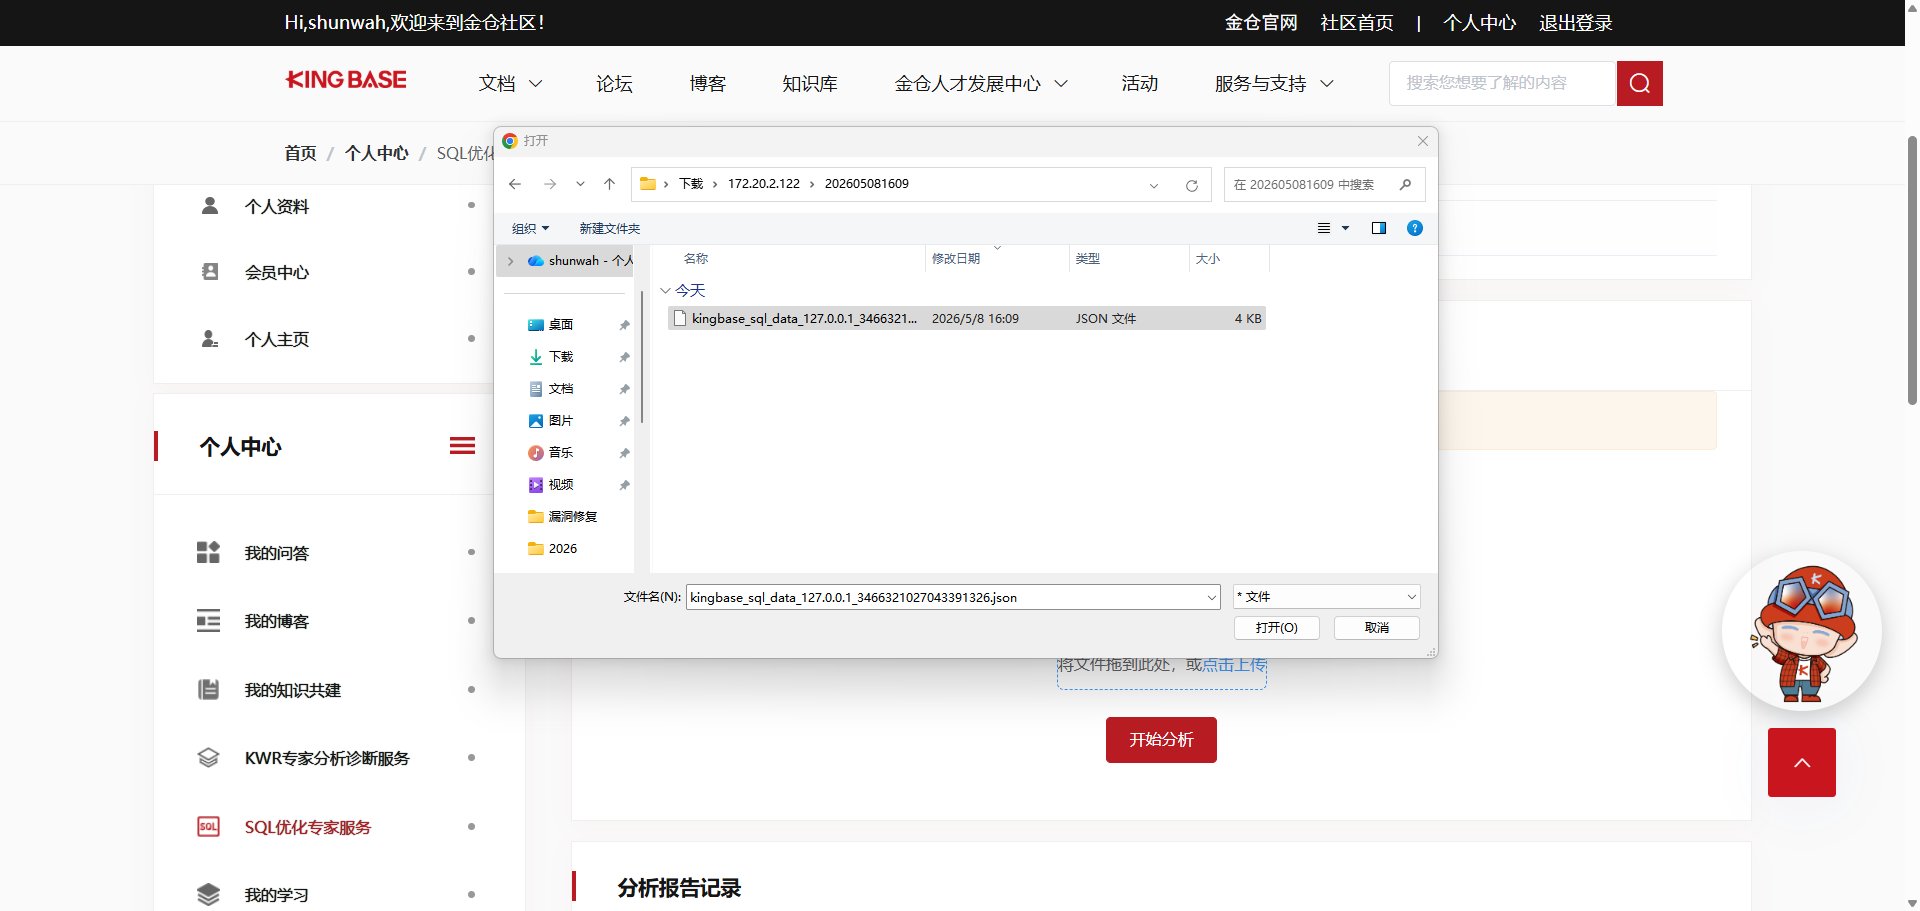Click the JSON file icon in list
This screenshot has width=1920, height=911.
(681, 319)
